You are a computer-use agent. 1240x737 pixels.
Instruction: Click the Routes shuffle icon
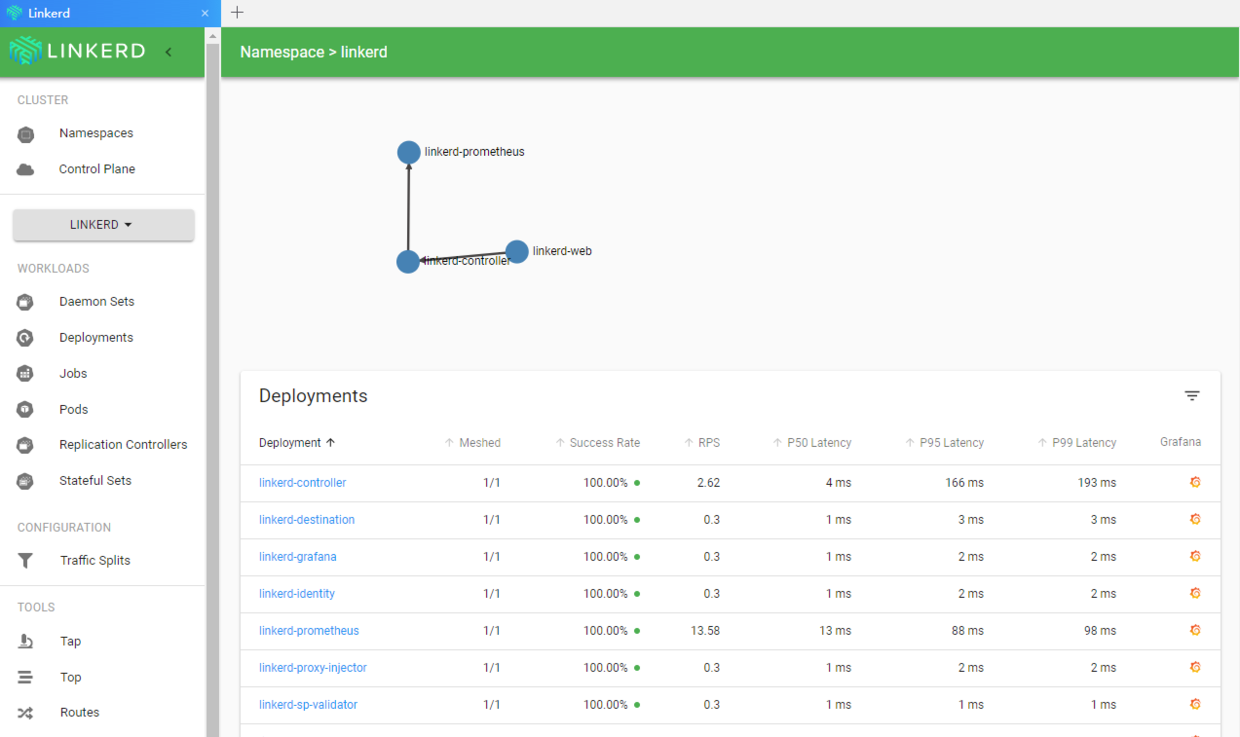coord(26,713)
